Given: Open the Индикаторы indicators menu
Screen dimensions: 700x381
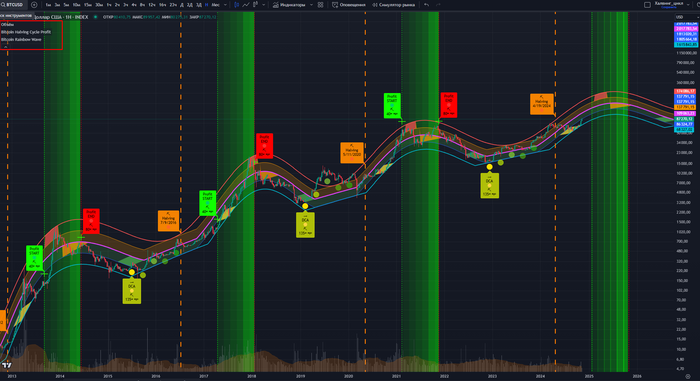Looking at the screenshot, I should (289, 4).
